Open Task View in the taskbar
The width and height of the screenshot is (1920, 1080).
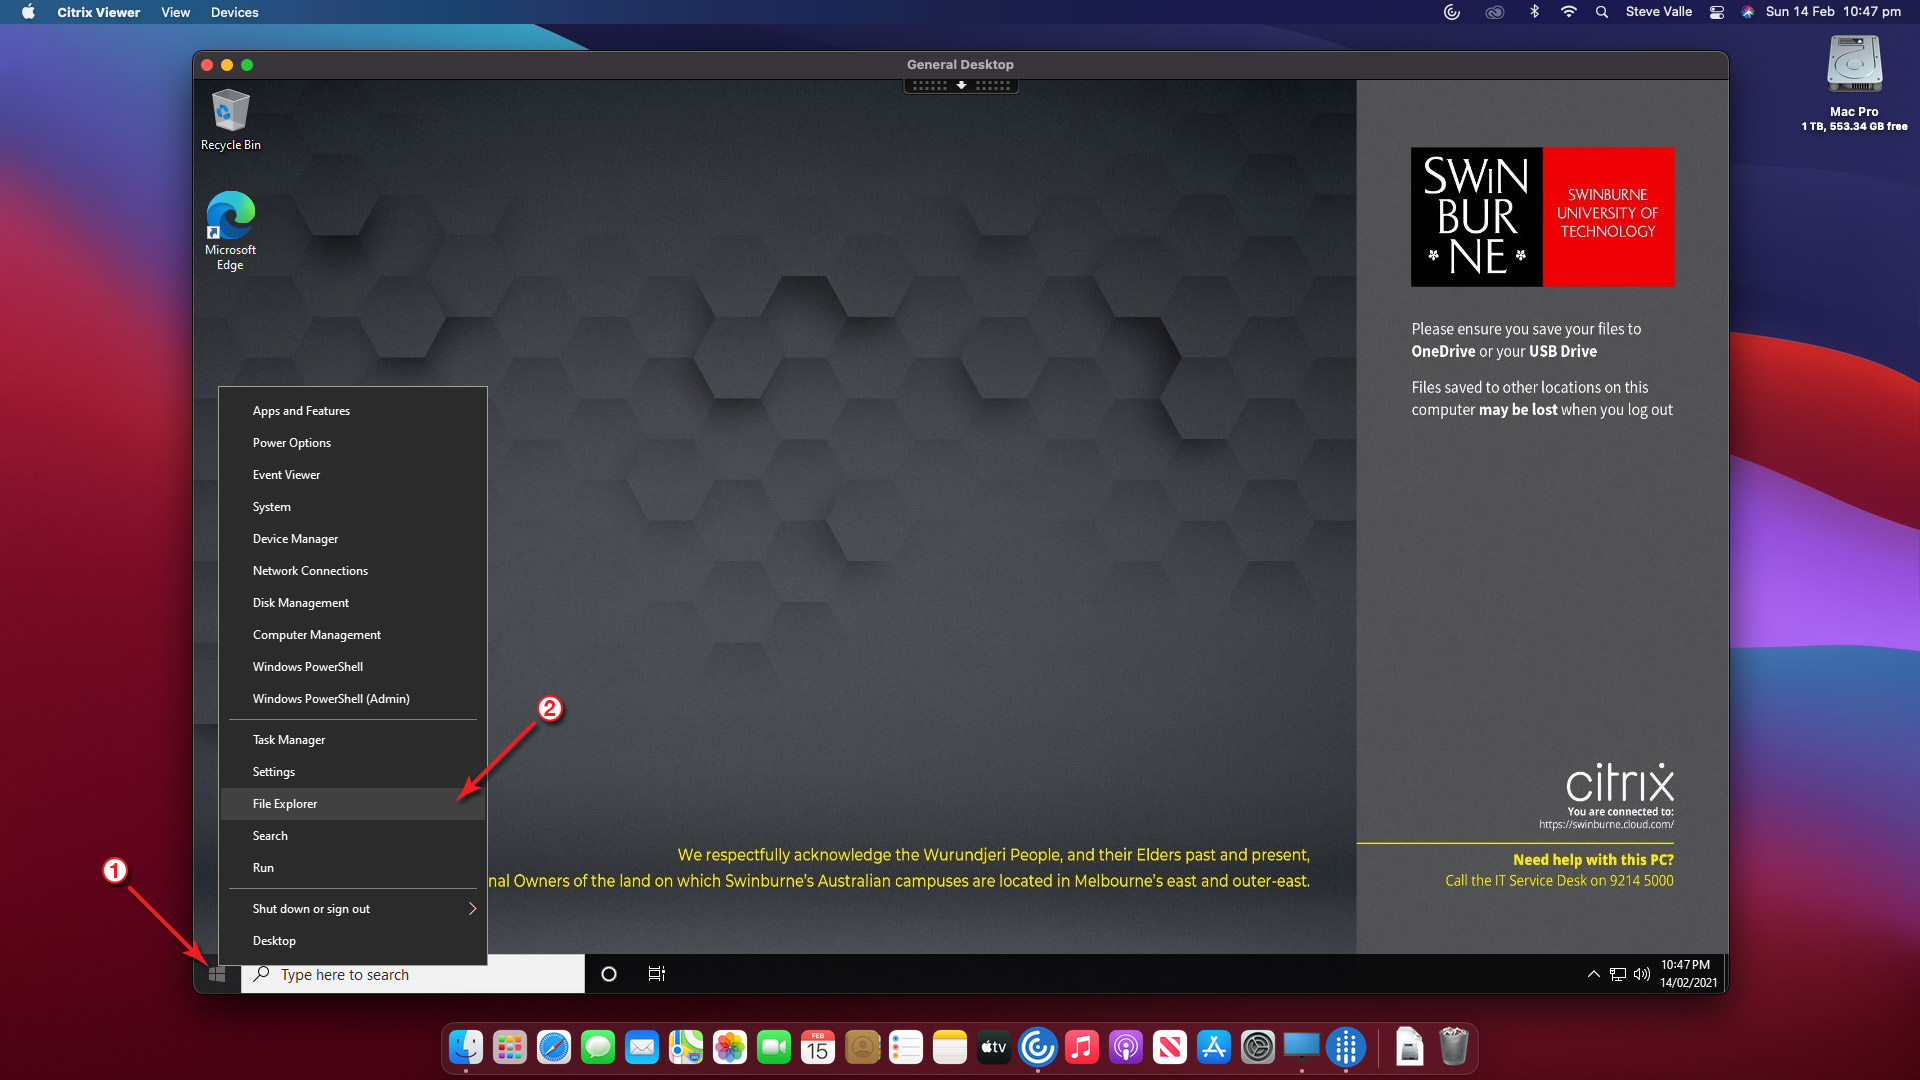pos(656,974)
